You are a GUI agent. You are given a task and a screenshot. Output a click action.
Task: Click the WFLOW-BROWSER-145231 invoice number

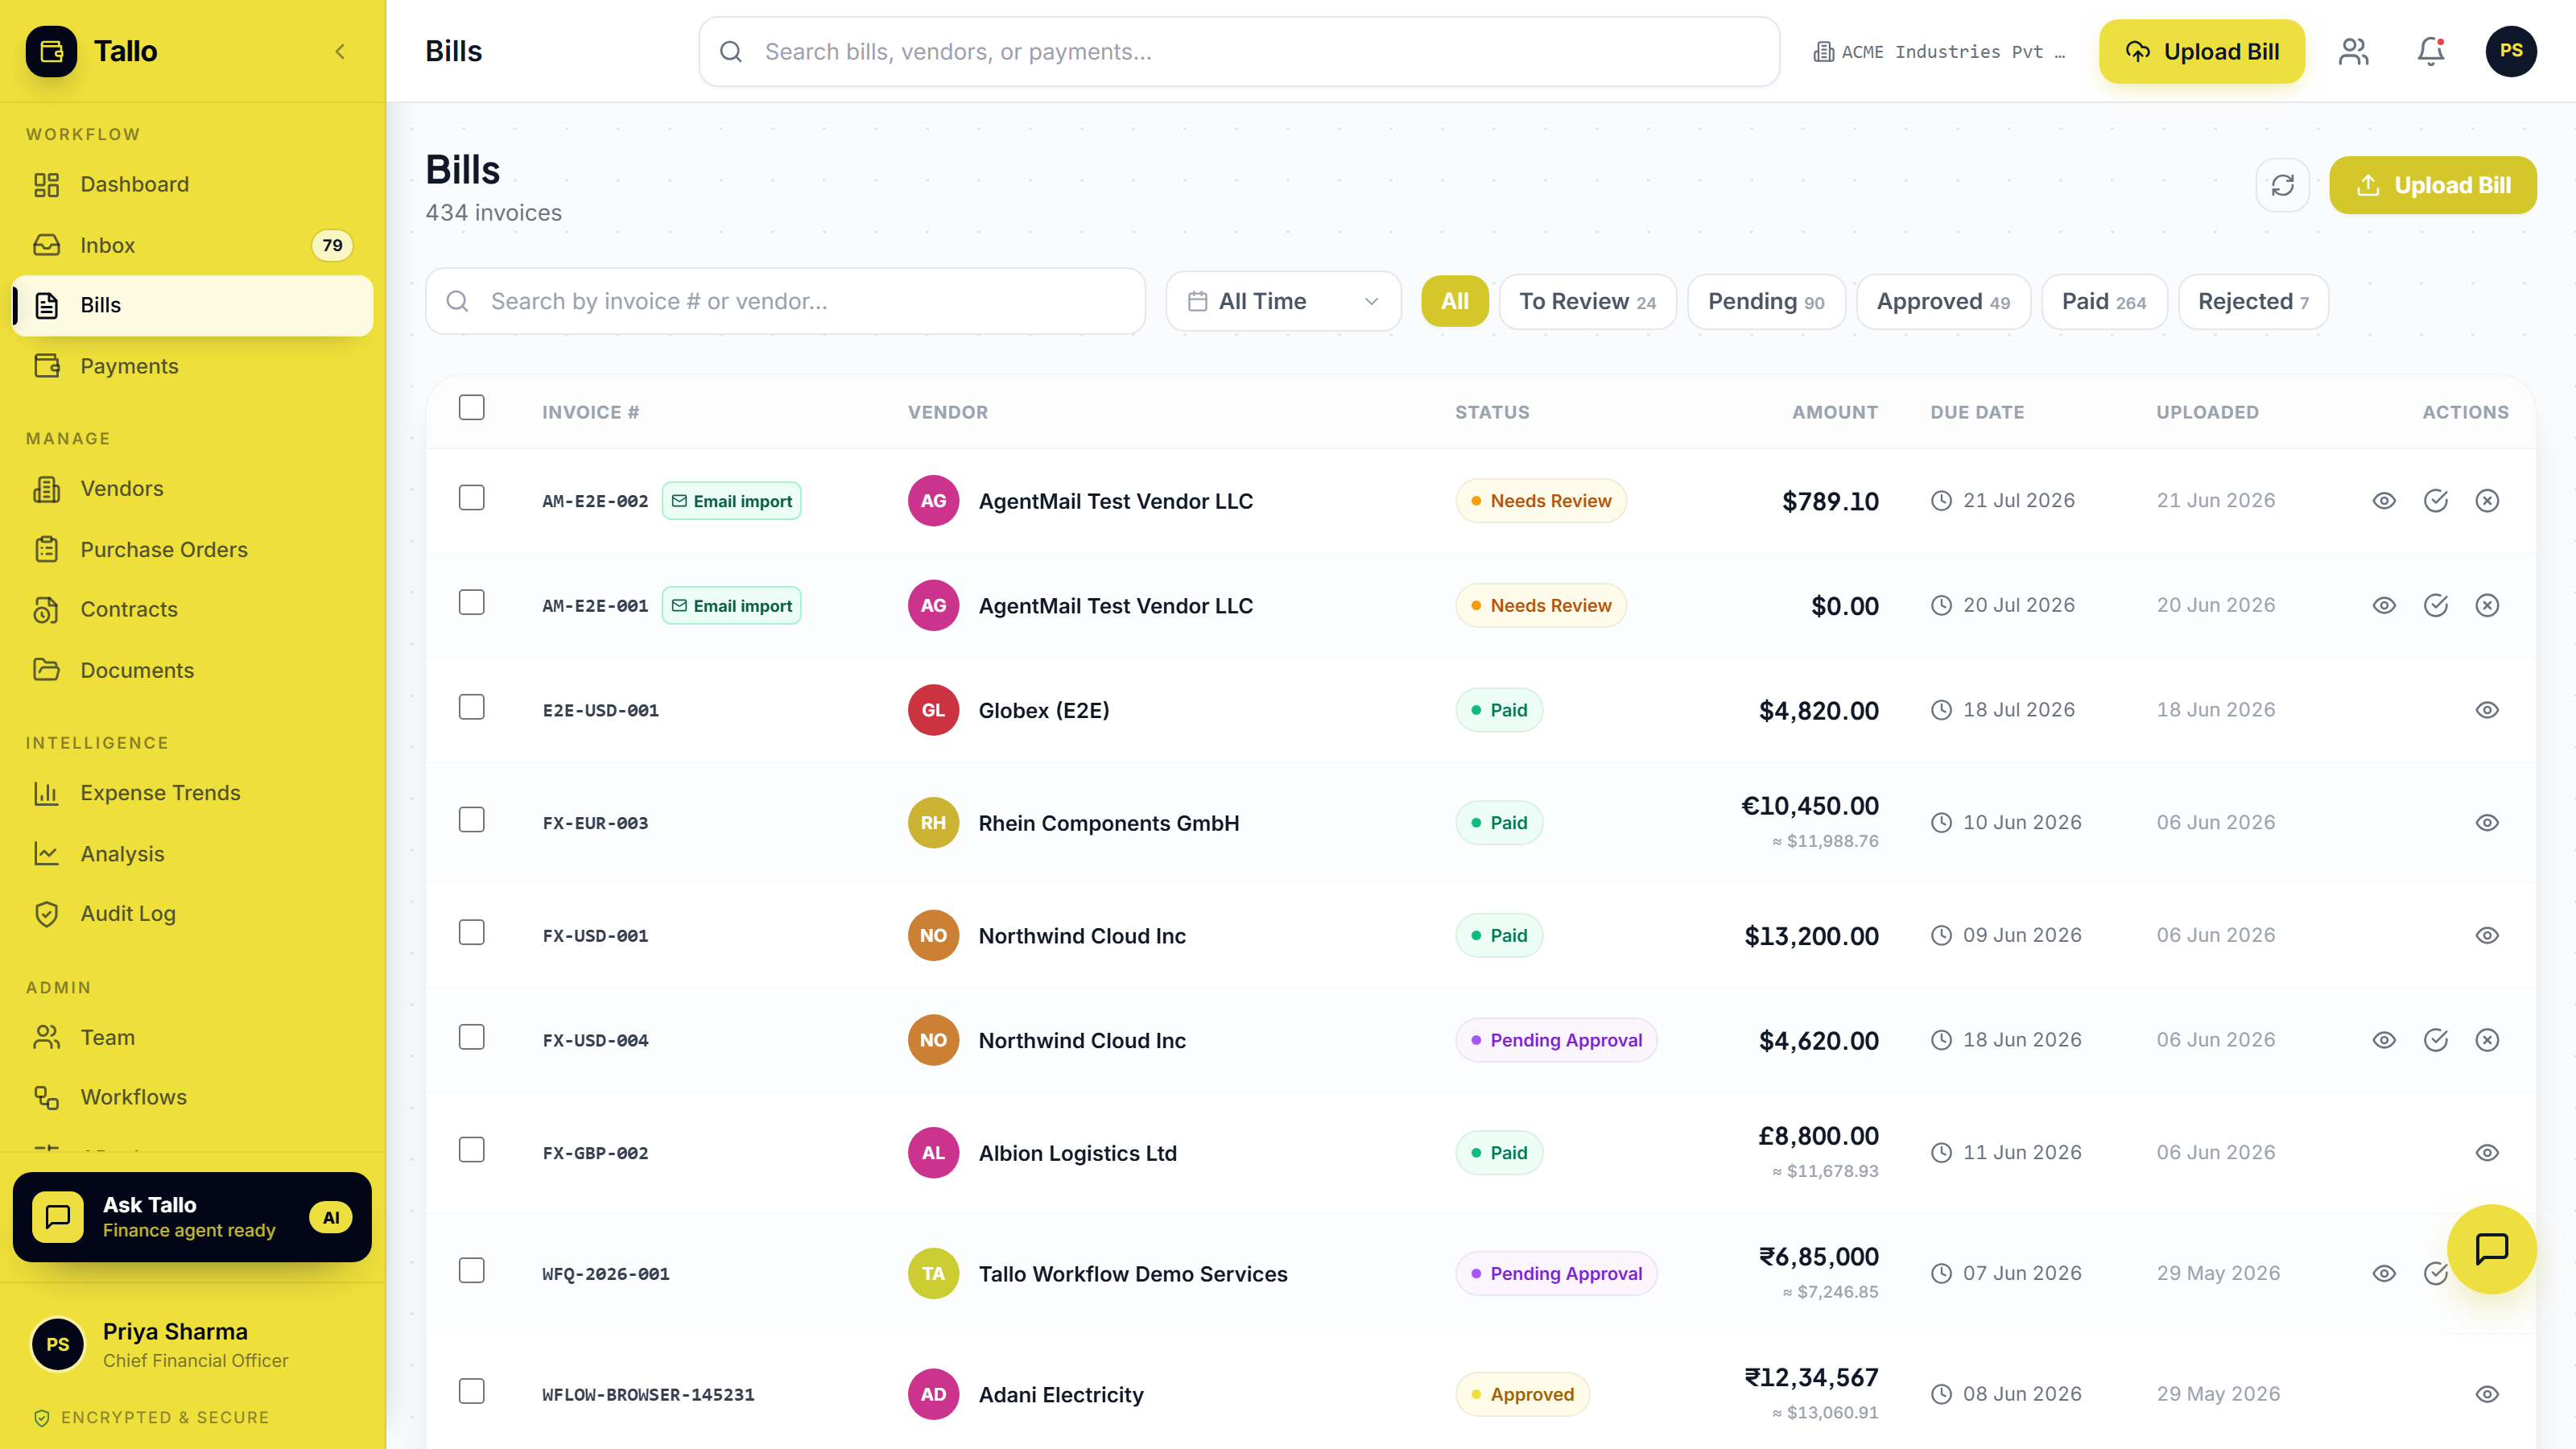pyautogui.click(x=648, y=1395)
